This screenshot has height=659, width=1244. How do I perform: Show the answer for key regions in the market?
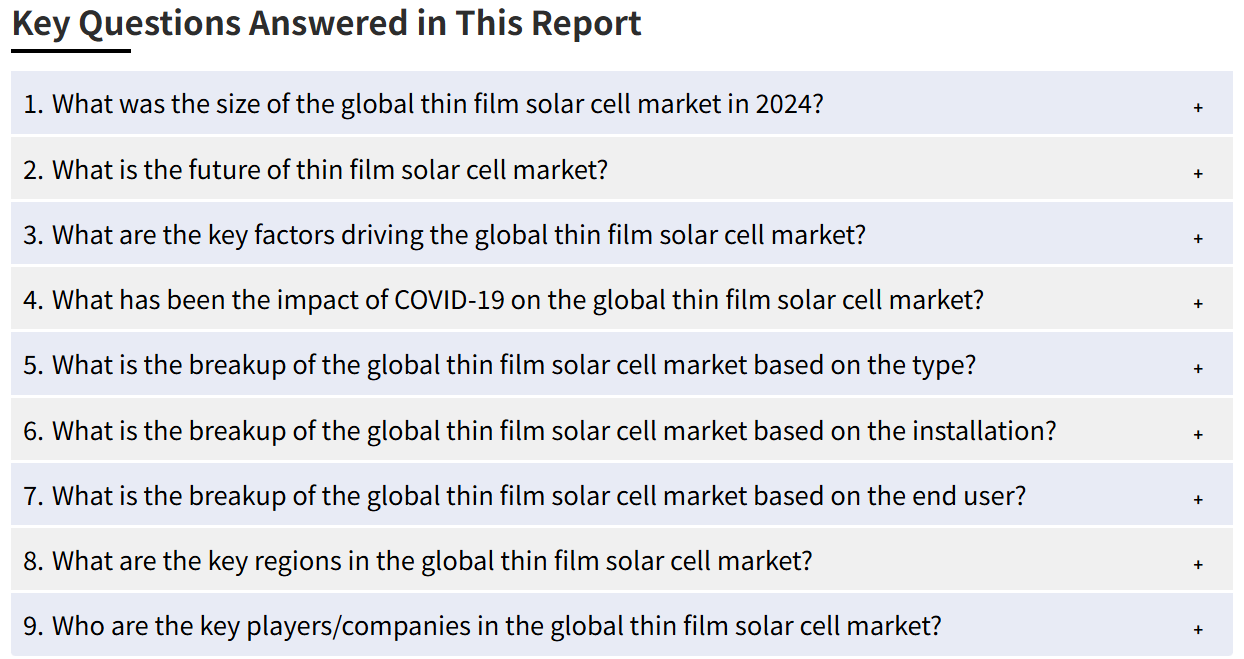[621, 560]
